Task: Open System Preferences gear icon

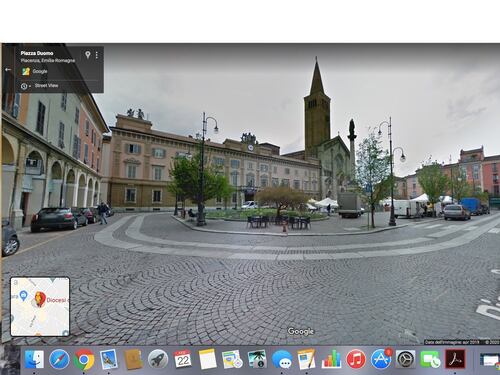Action: coord(406,360)
